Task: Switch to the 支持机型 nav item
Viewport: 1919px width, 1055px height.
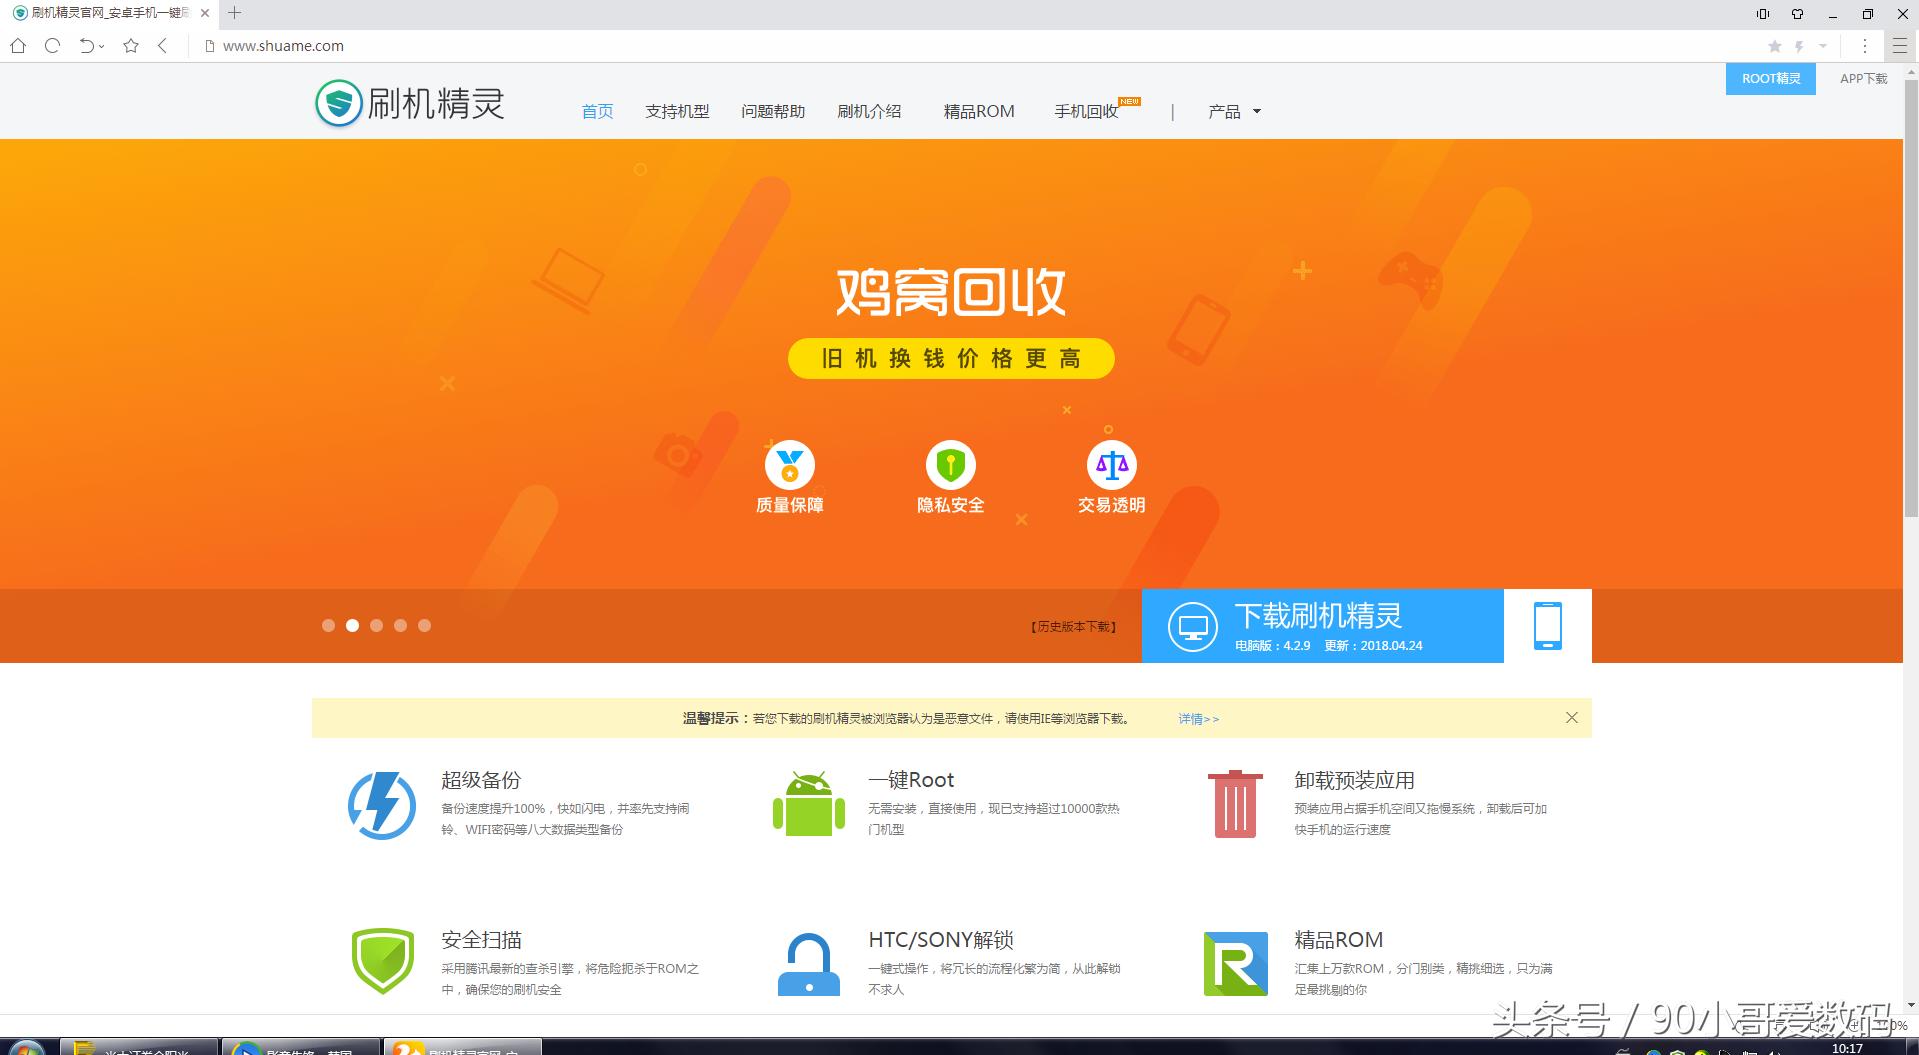Action: click(677, 111)
